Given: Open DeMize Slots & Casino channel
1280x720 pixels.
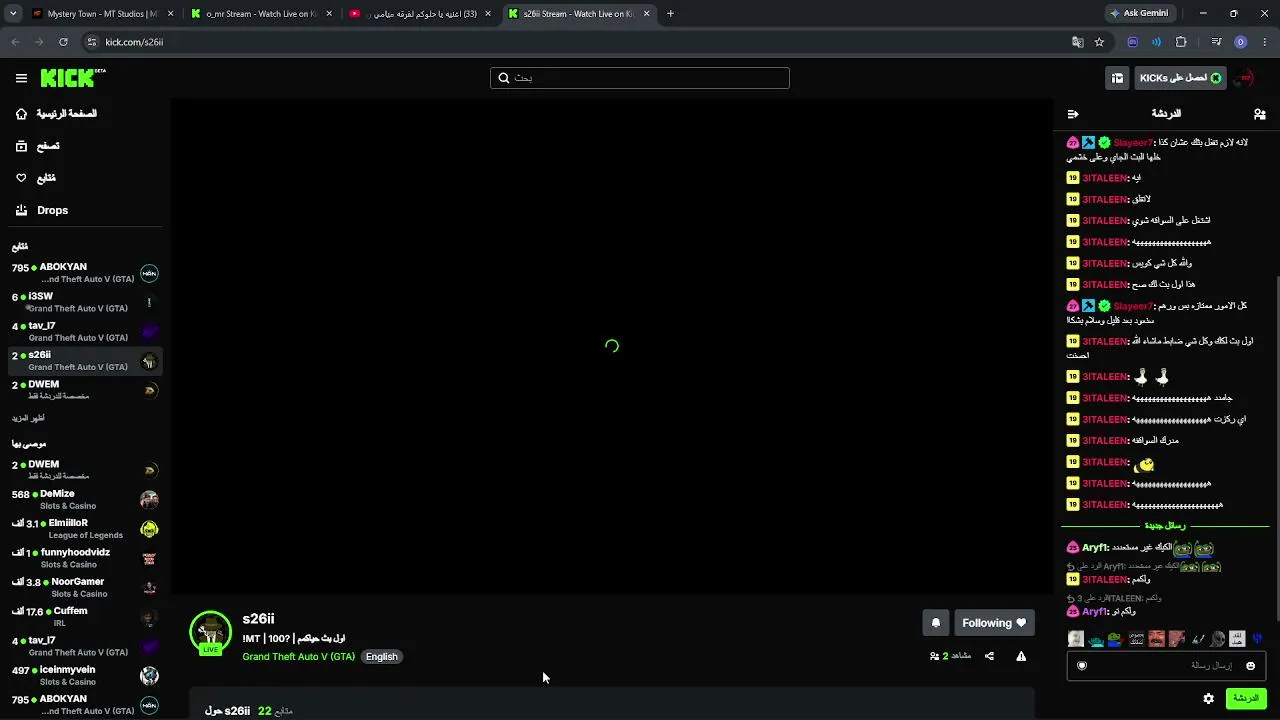Looking at the screenshot, I should click(x=85, y=499).
